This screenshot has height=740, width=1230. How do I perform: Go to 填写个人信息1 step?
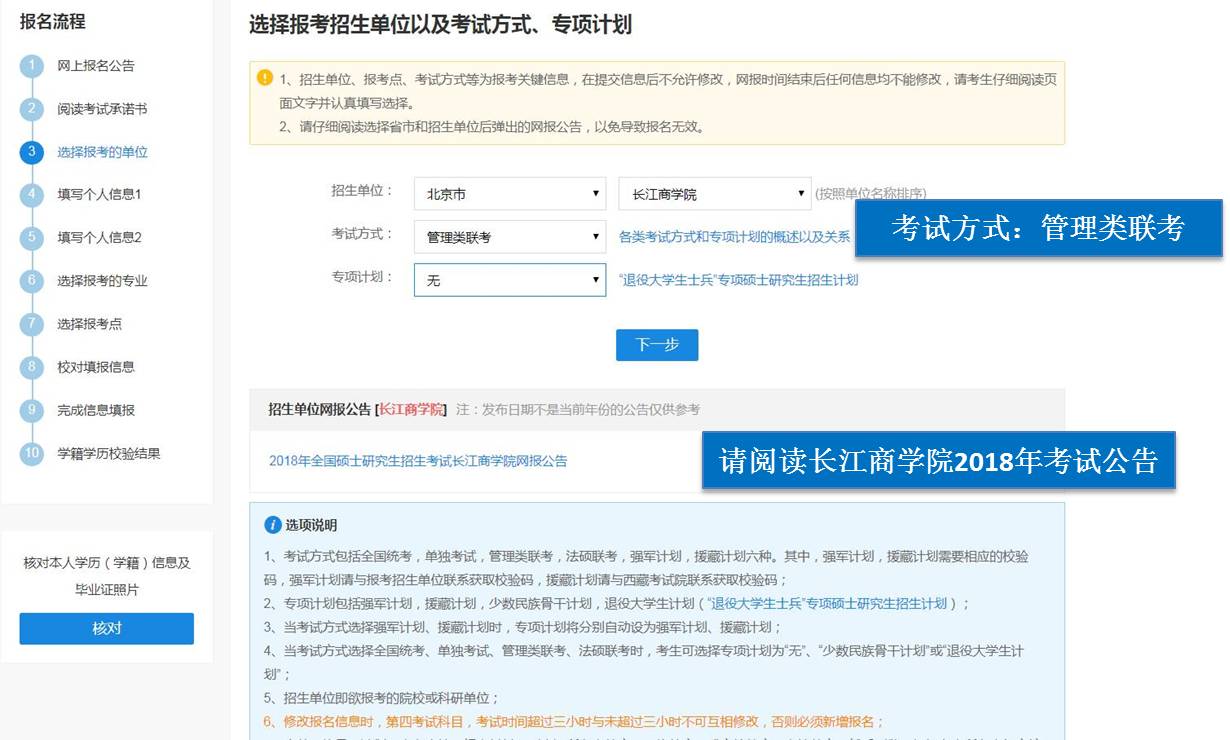(99, 195)
